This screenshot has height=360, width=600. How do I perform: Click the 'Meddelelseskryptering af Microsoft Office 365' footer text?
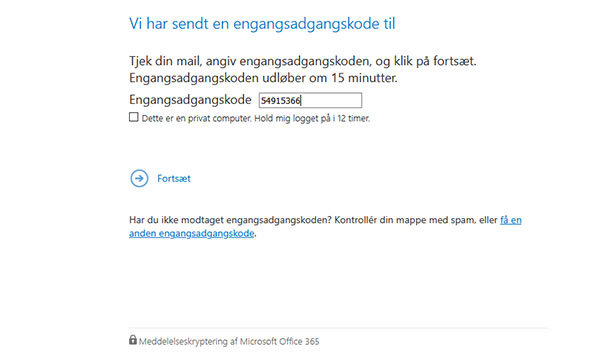(x=229, y=341)
